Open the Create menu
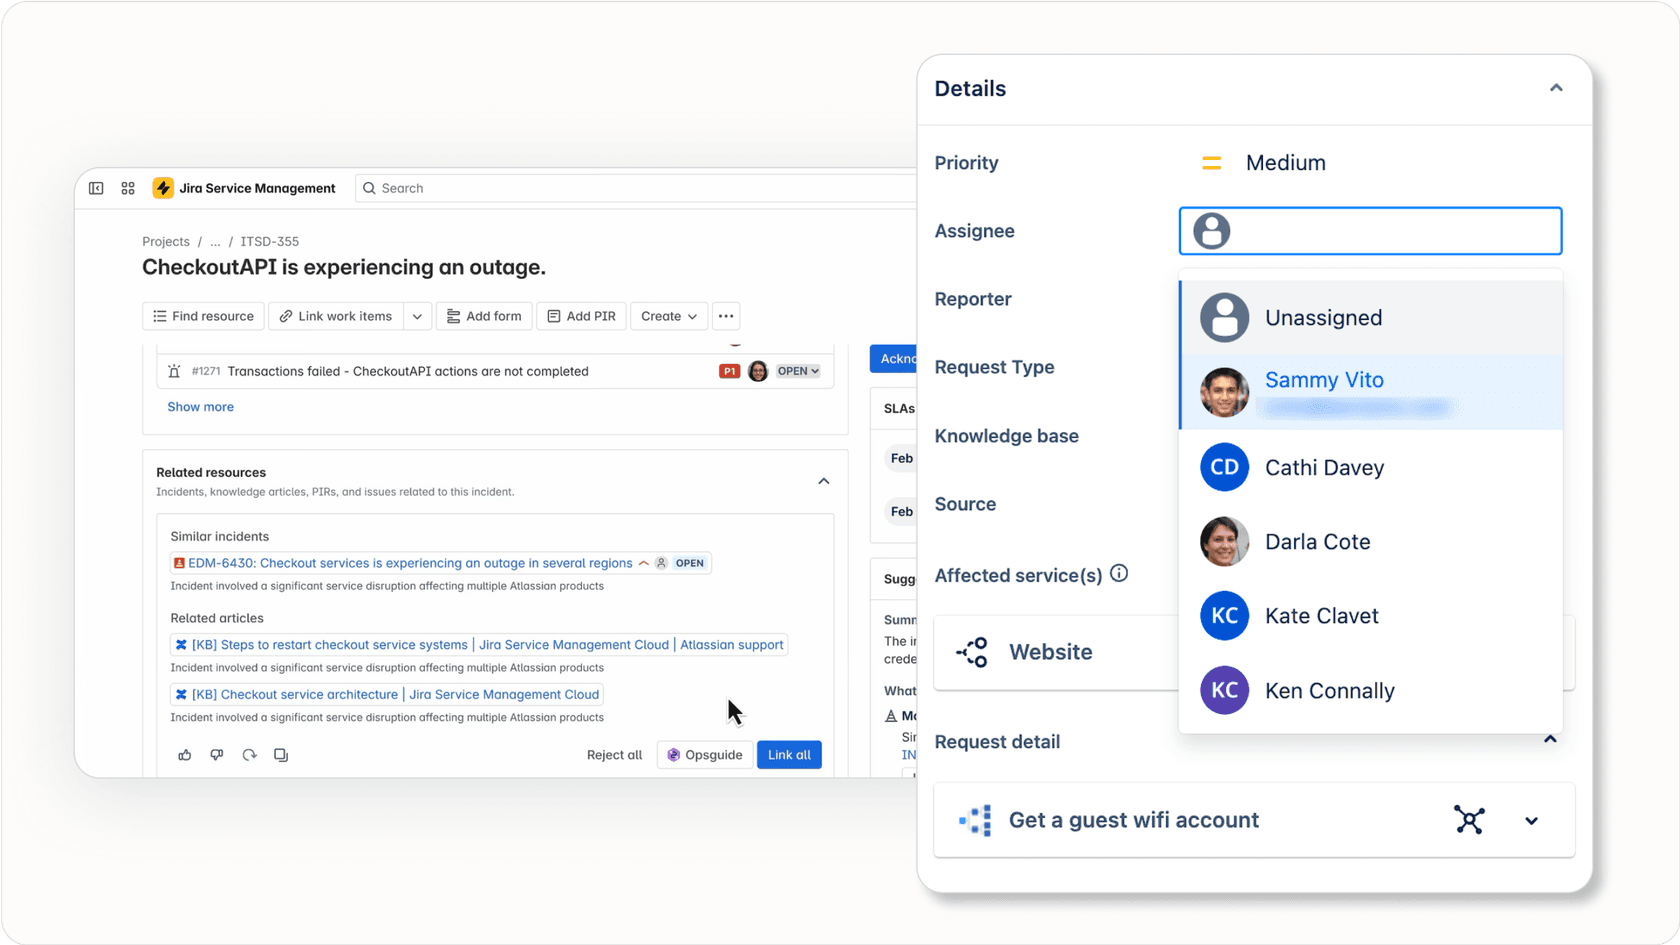 (x=668, y=316)
